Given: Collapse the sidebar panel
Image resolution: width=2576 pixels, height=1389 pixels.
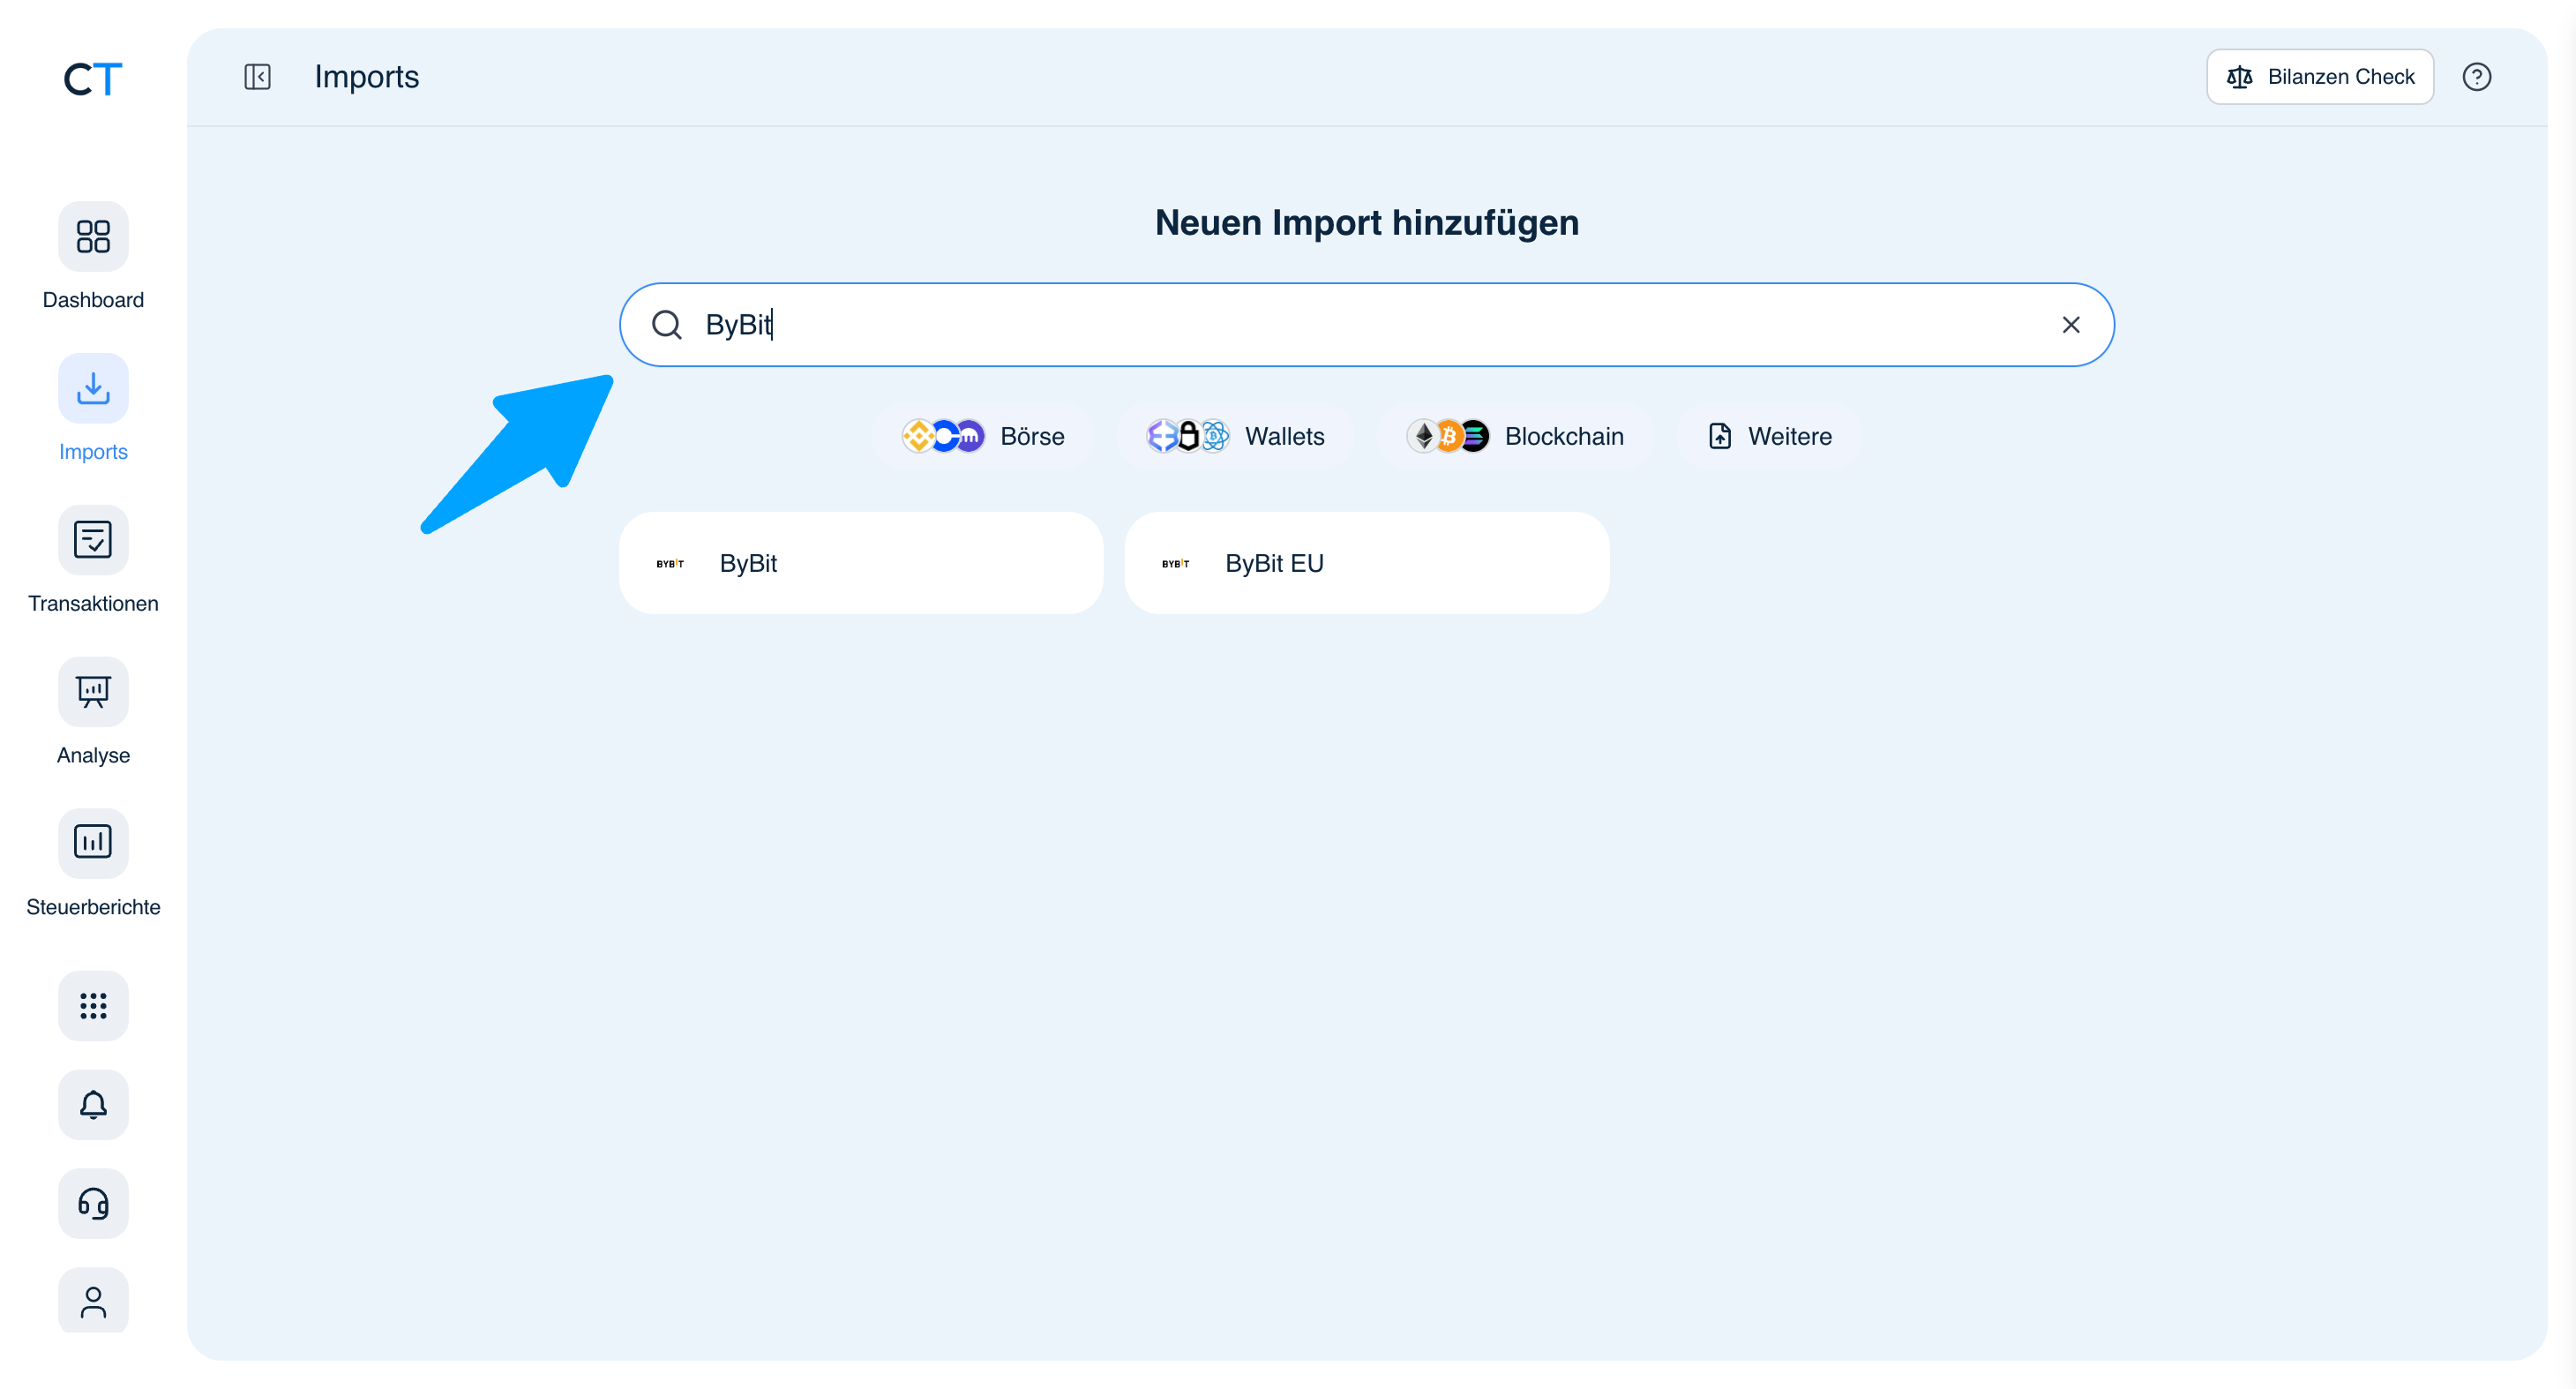Looking at the screenshot, I should pyautogui.click(x=257, y=77).
